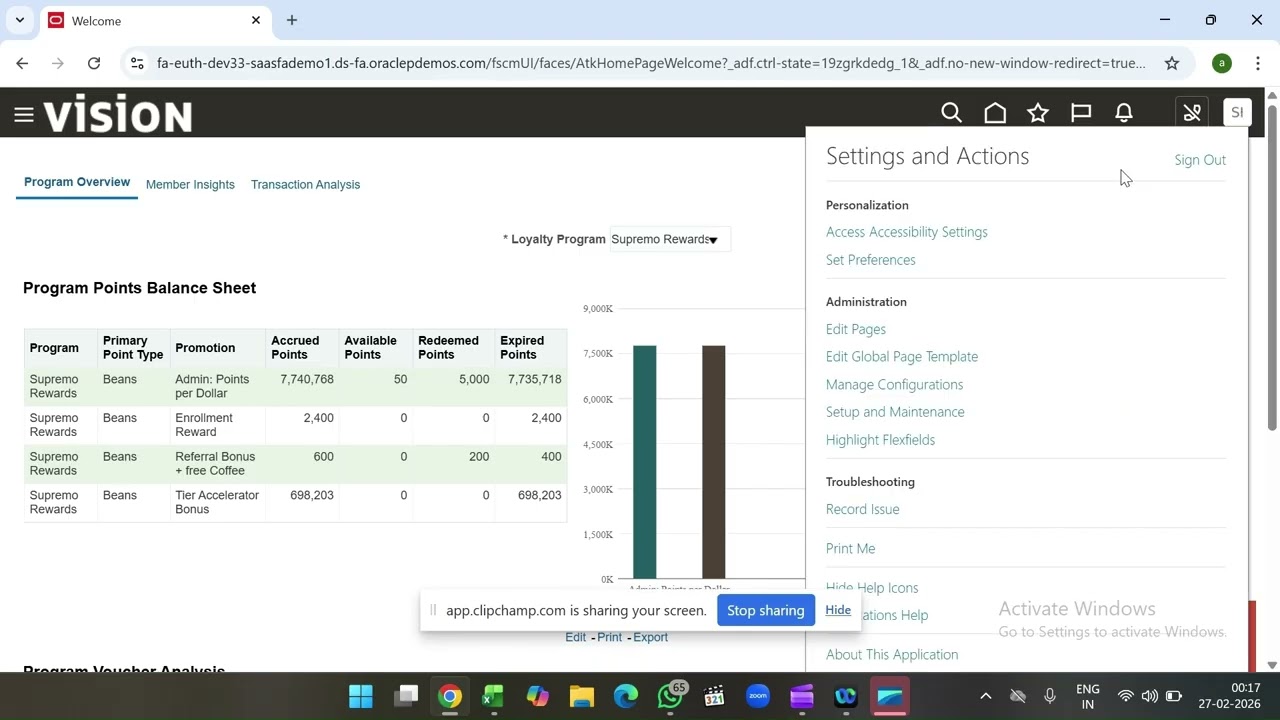Open the hamburger navigator menu
1280x720 pixels.
click(x=24, y=115)
